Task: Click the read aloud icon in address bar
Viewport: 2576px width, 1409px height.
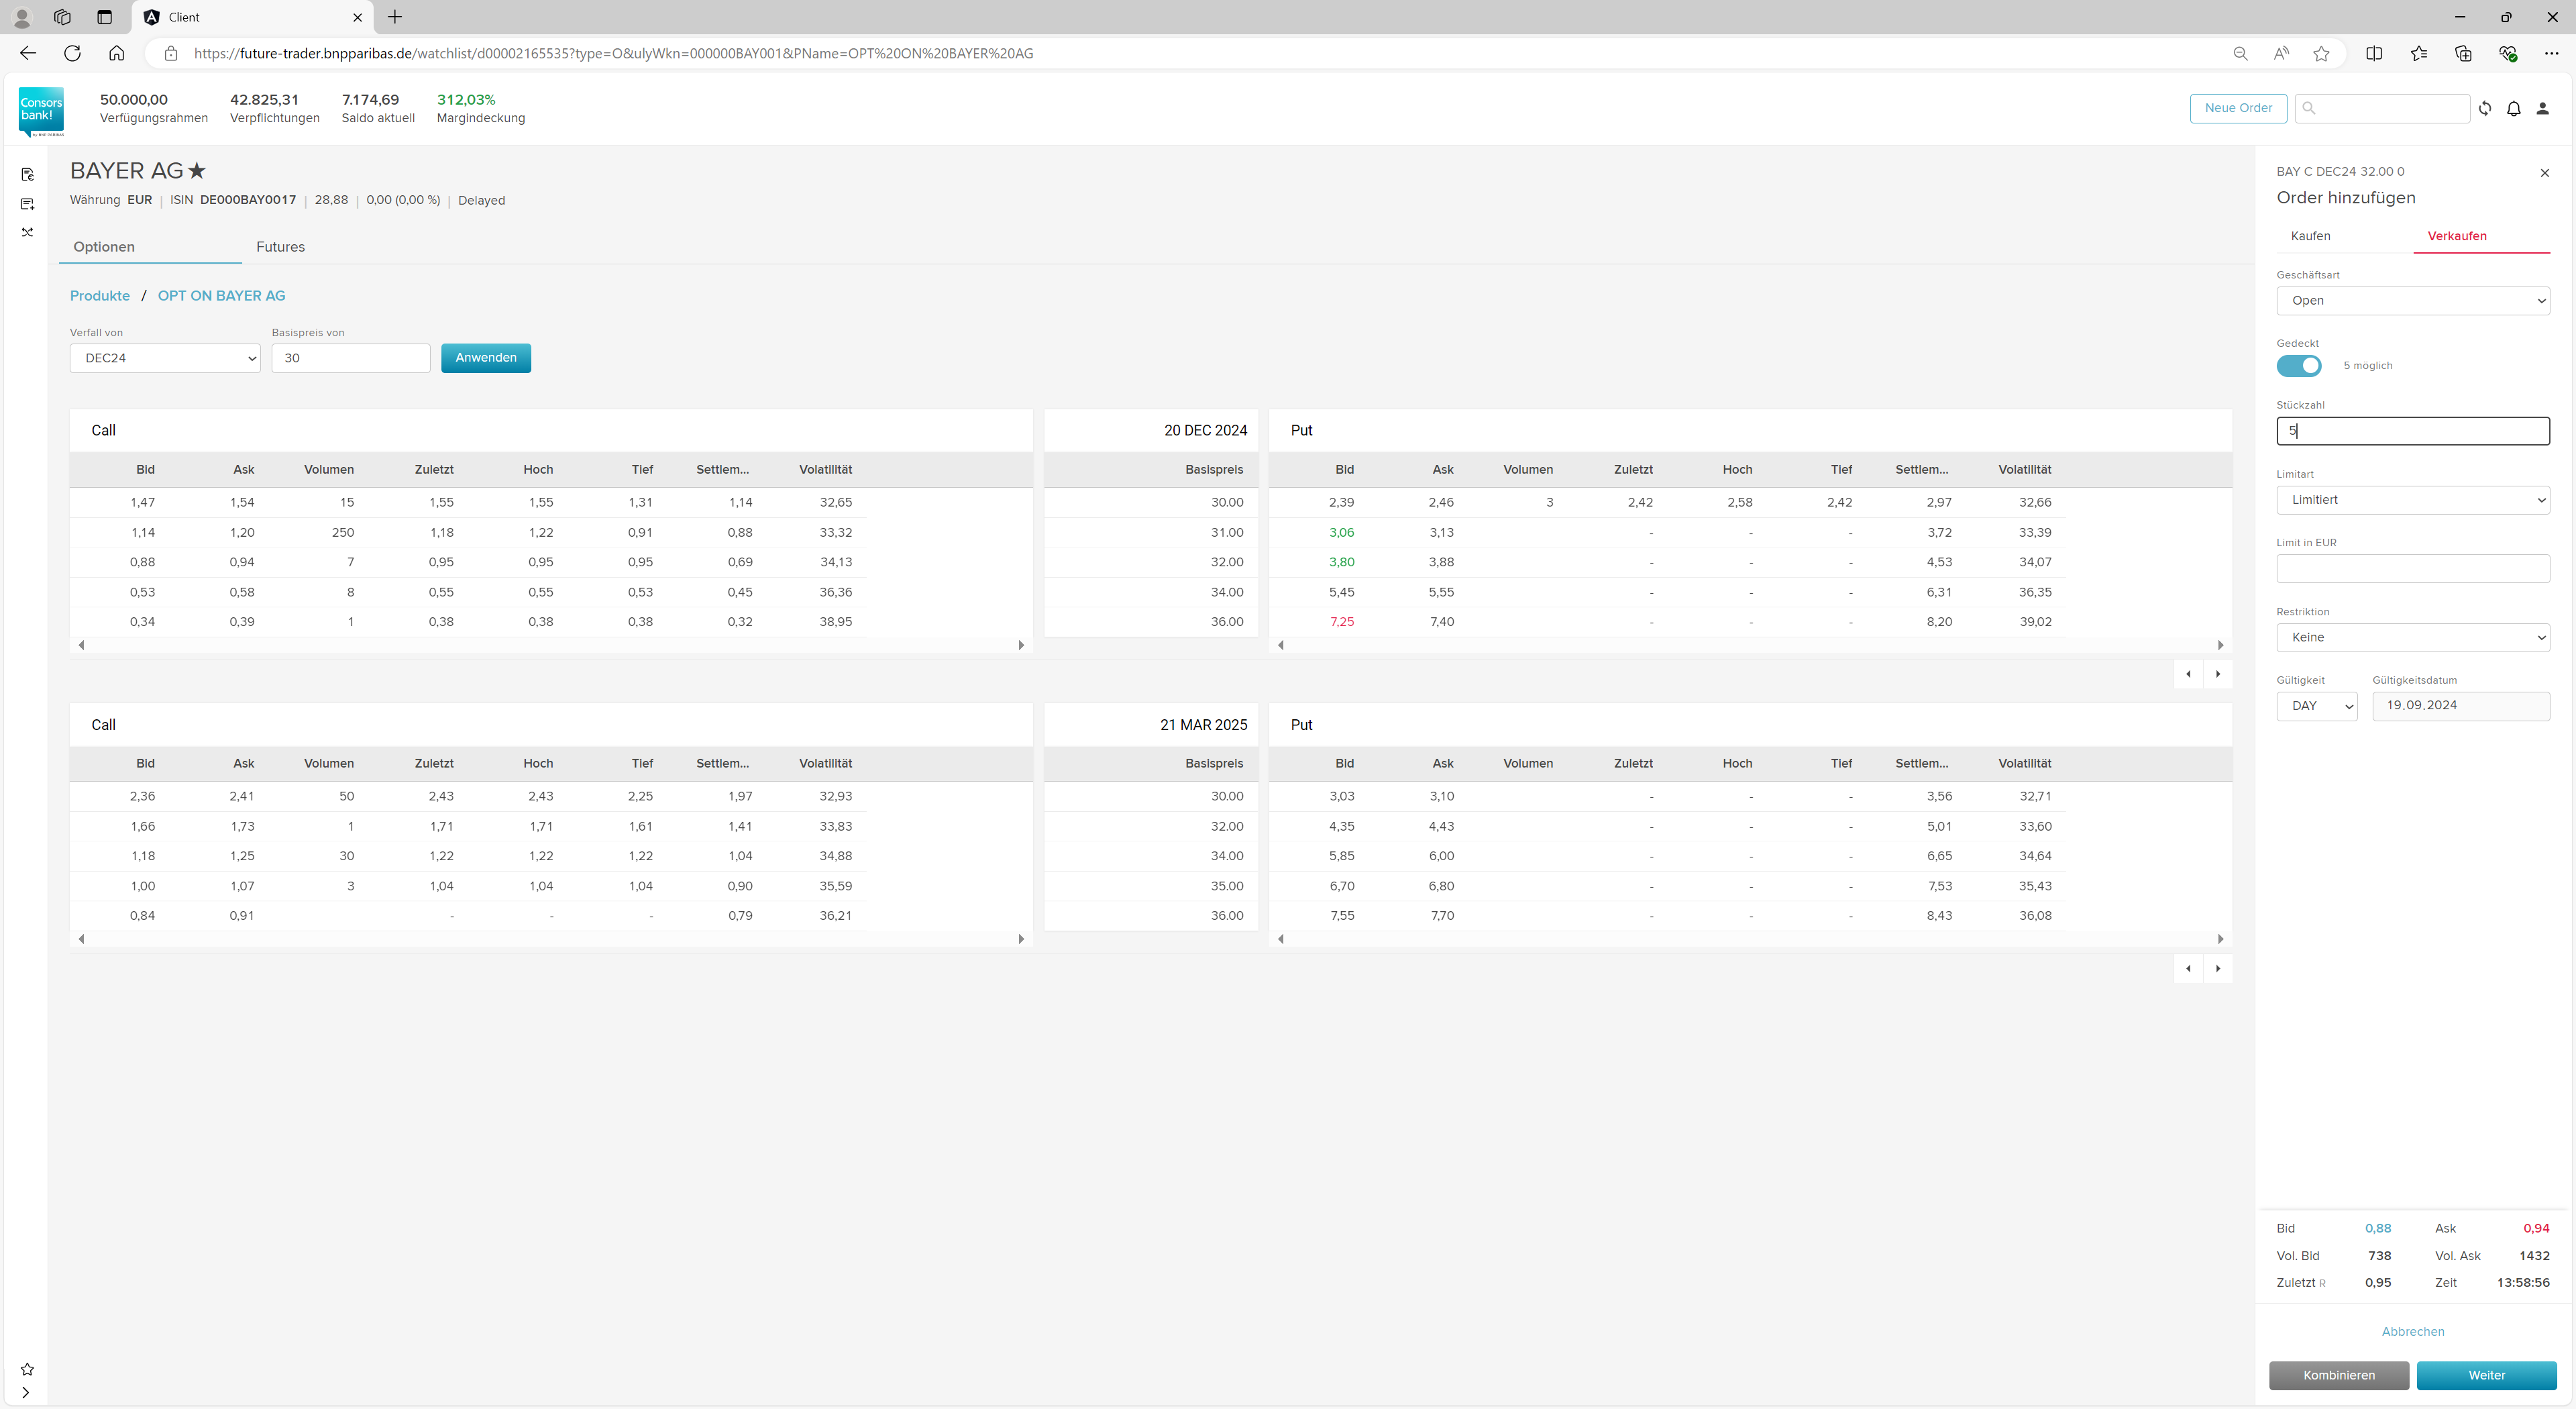Action: 2281,53
